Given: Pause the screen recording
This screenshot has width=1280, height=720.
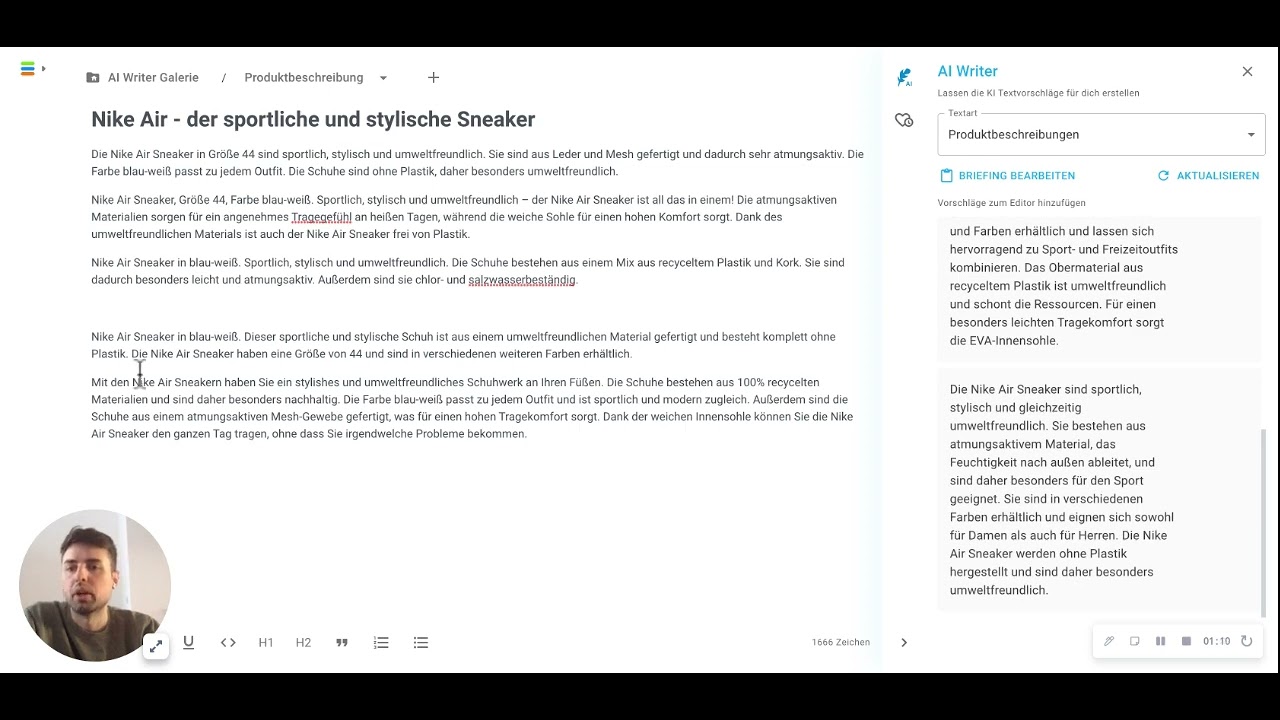Looking at the screenshot, I should point(1160,641).
